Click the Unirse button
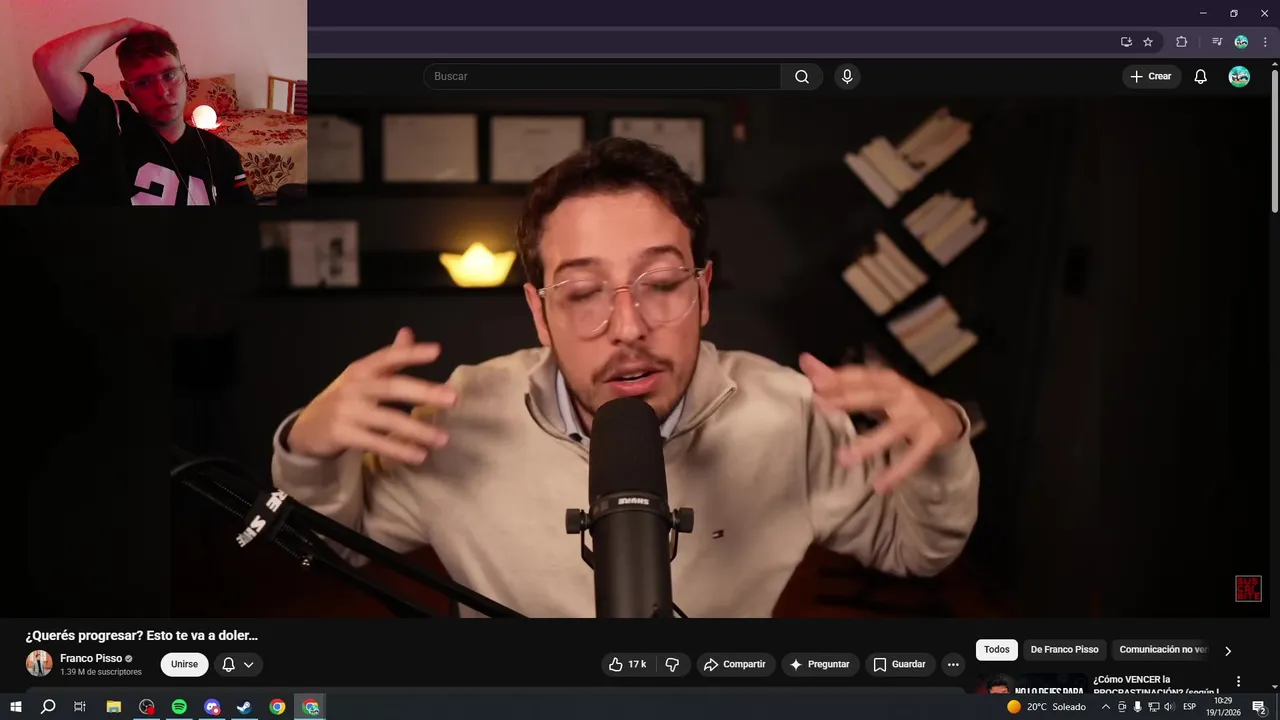 [x=184, y=664]
